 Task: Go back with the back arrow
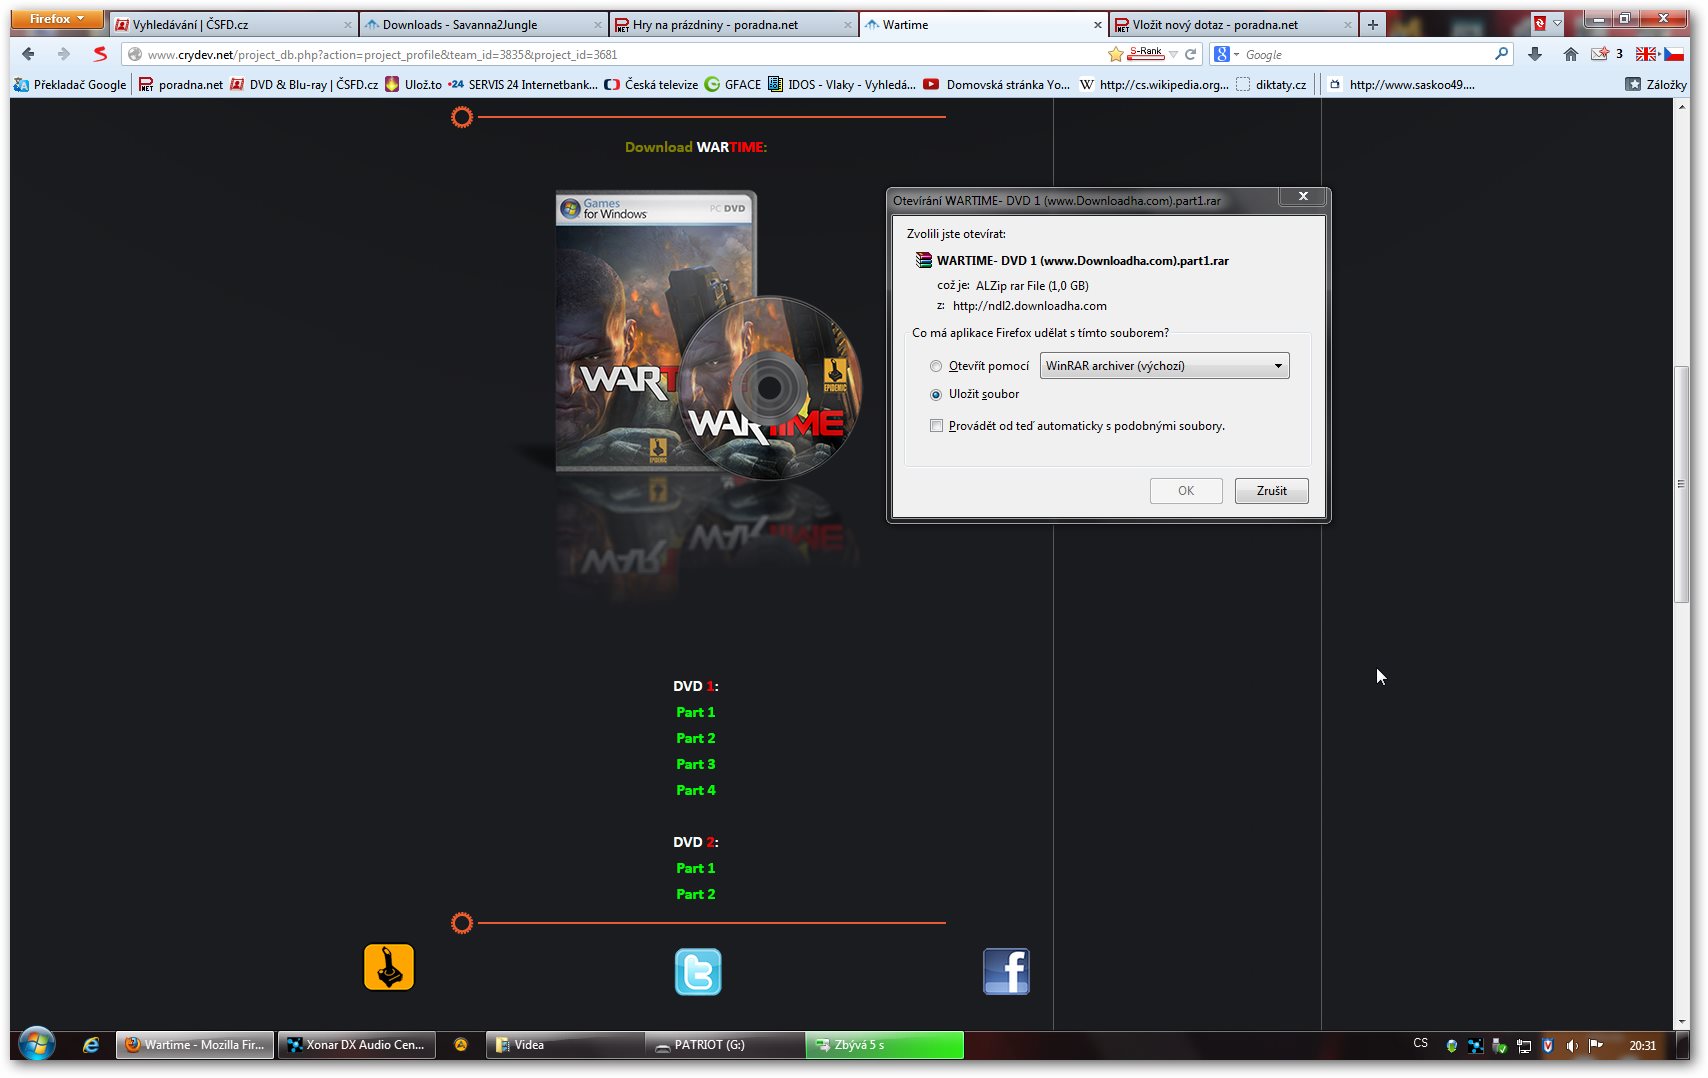point(28,54)
